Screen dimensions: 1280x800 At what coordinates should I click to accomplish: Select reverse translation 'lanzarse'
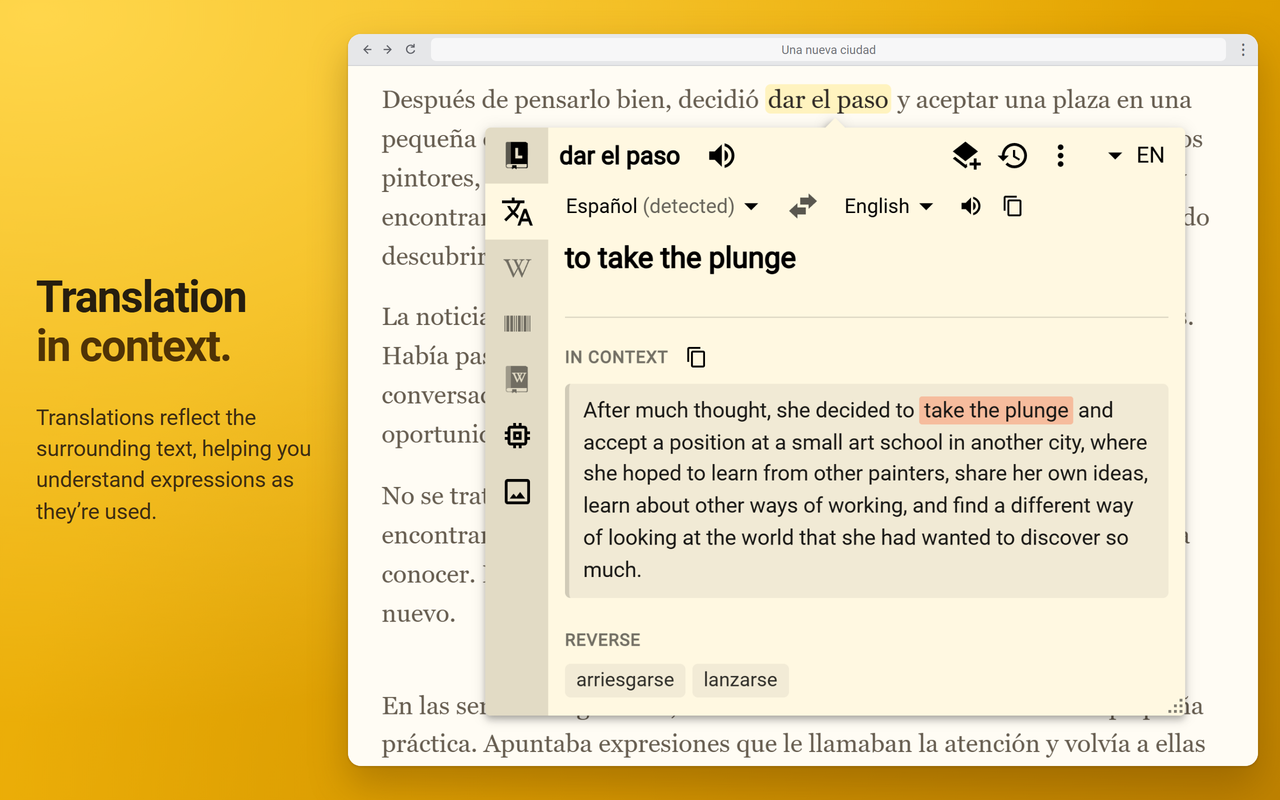740,680
